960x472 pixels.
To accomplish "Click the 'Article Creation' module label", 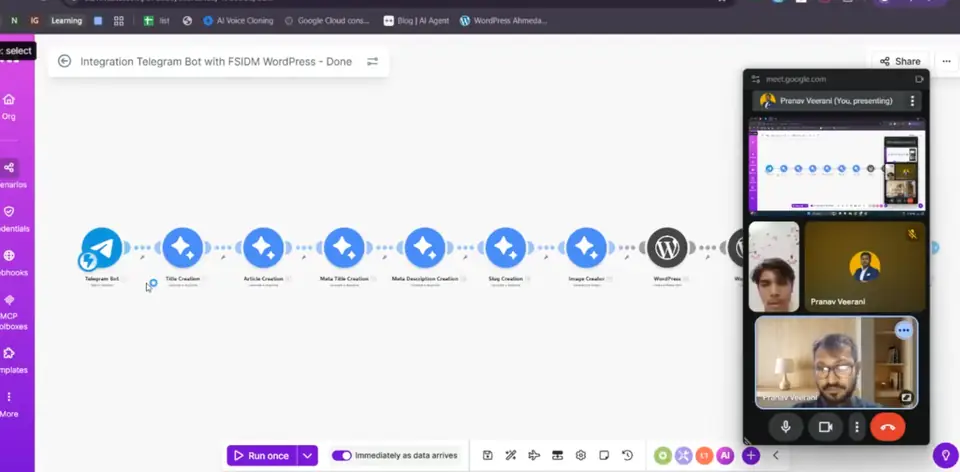I will point(263,279).
